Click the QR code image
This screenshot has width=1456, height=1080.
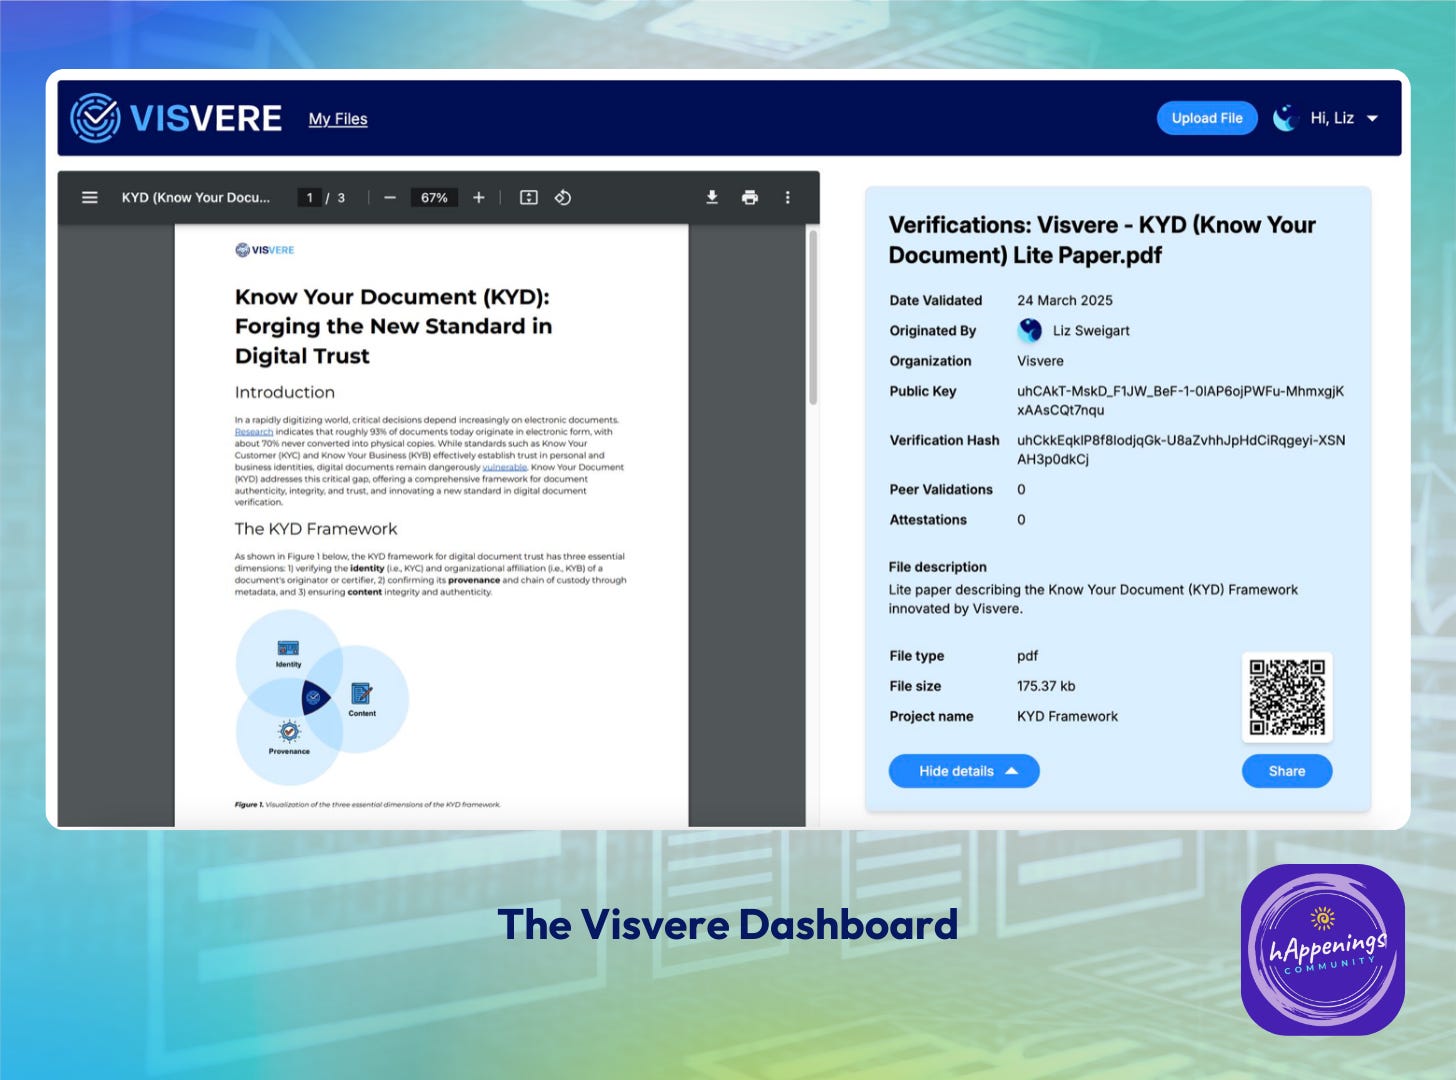coord(1287,697)
